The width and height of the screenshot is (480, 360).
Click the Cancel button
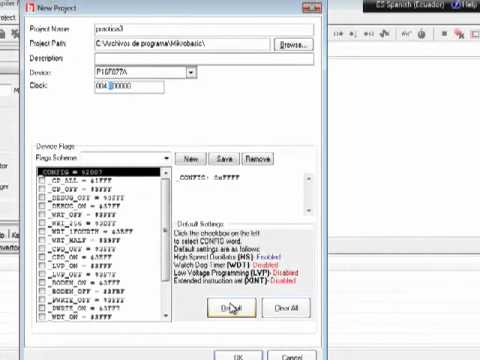292,356
